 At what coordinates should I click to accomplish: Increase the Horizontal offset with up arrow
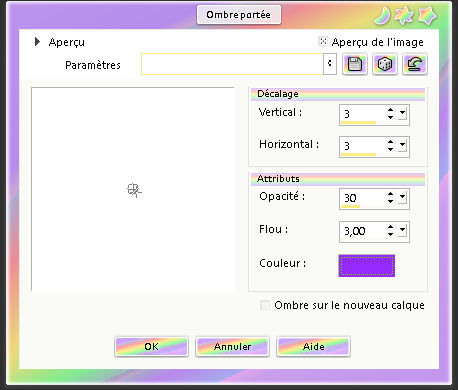point(390,142)
